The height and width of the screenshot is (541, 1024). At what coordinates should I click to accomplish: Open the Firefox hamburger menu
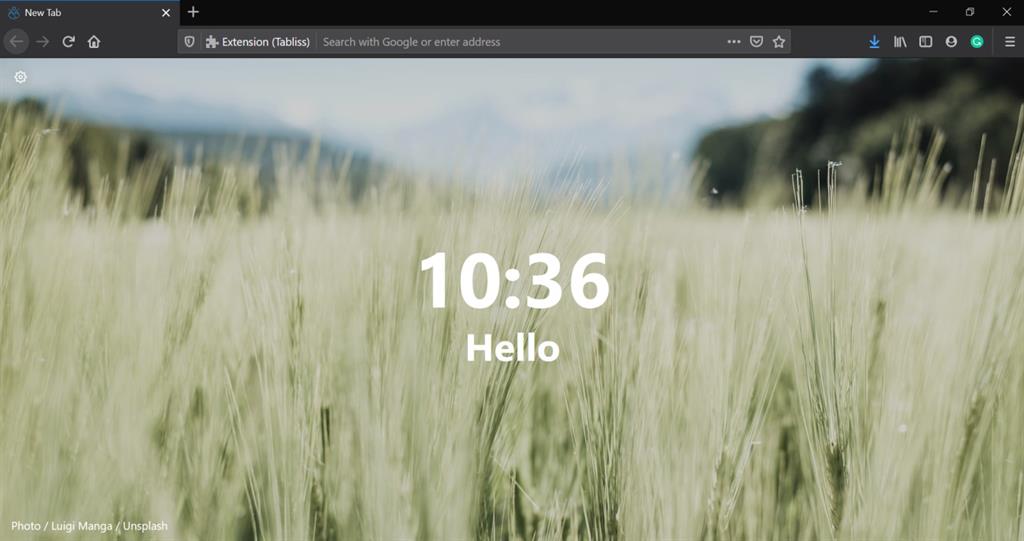(x=1010, y=42)
